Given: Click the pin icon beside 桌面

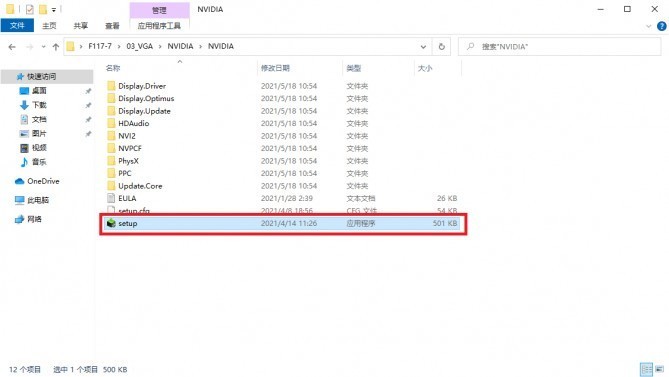Looking at the screenshot, I should [x=88, y=91].
